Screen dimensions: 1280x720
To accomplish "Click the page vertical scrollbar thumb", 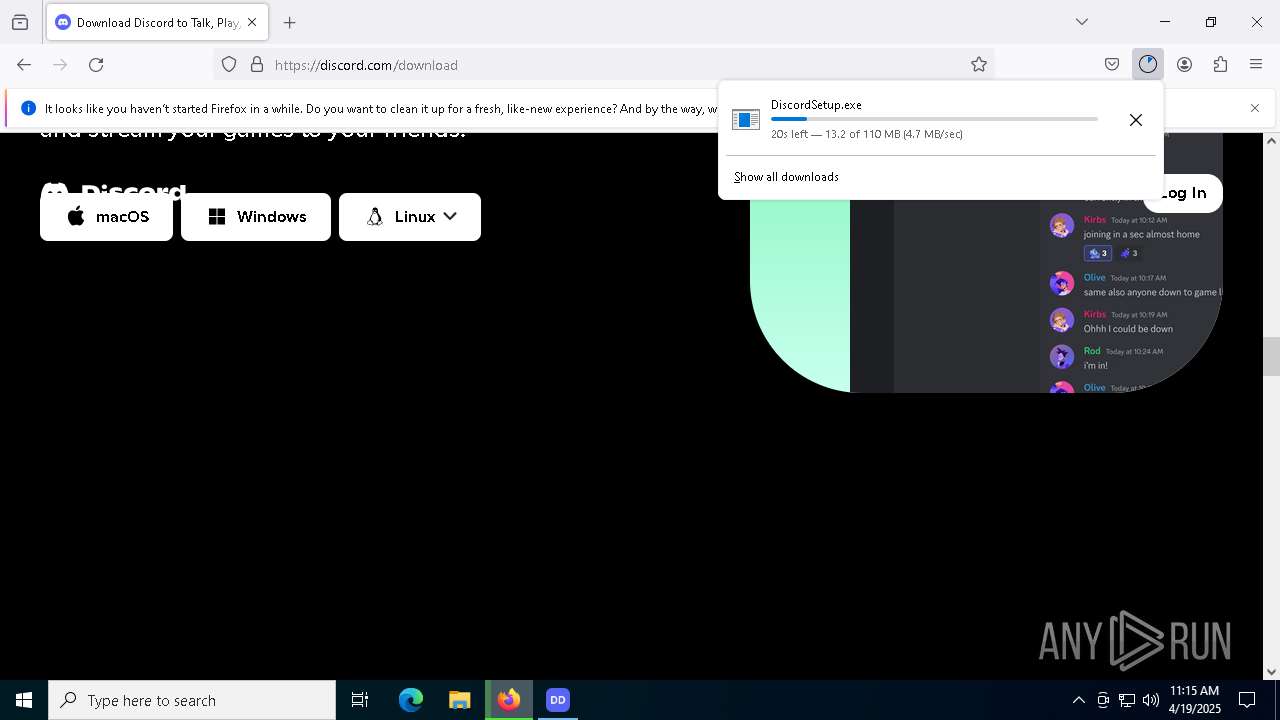I will (1271, 357).
